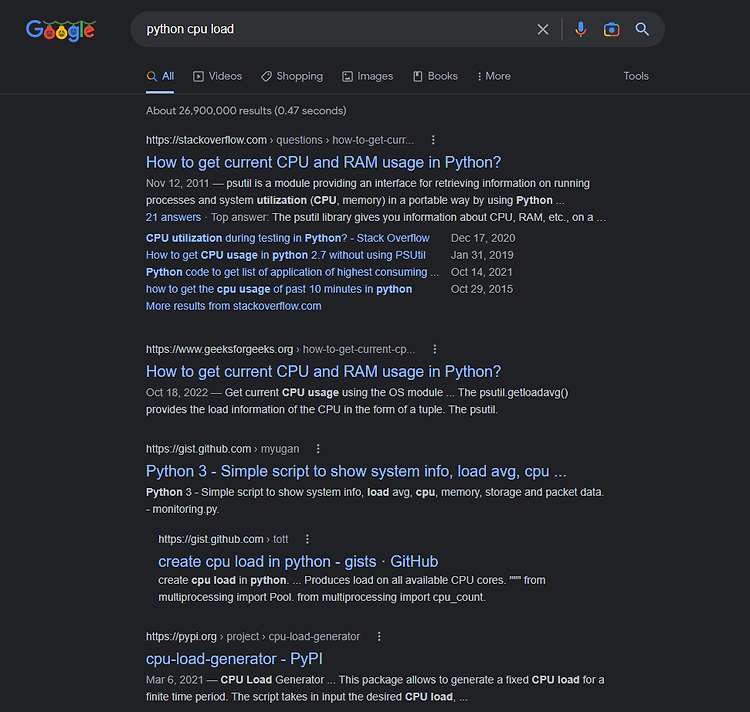Open cpu usage of past 10 minutes link
The height and width of the screenshot is (712, 750).
click(x=279, y=289)
